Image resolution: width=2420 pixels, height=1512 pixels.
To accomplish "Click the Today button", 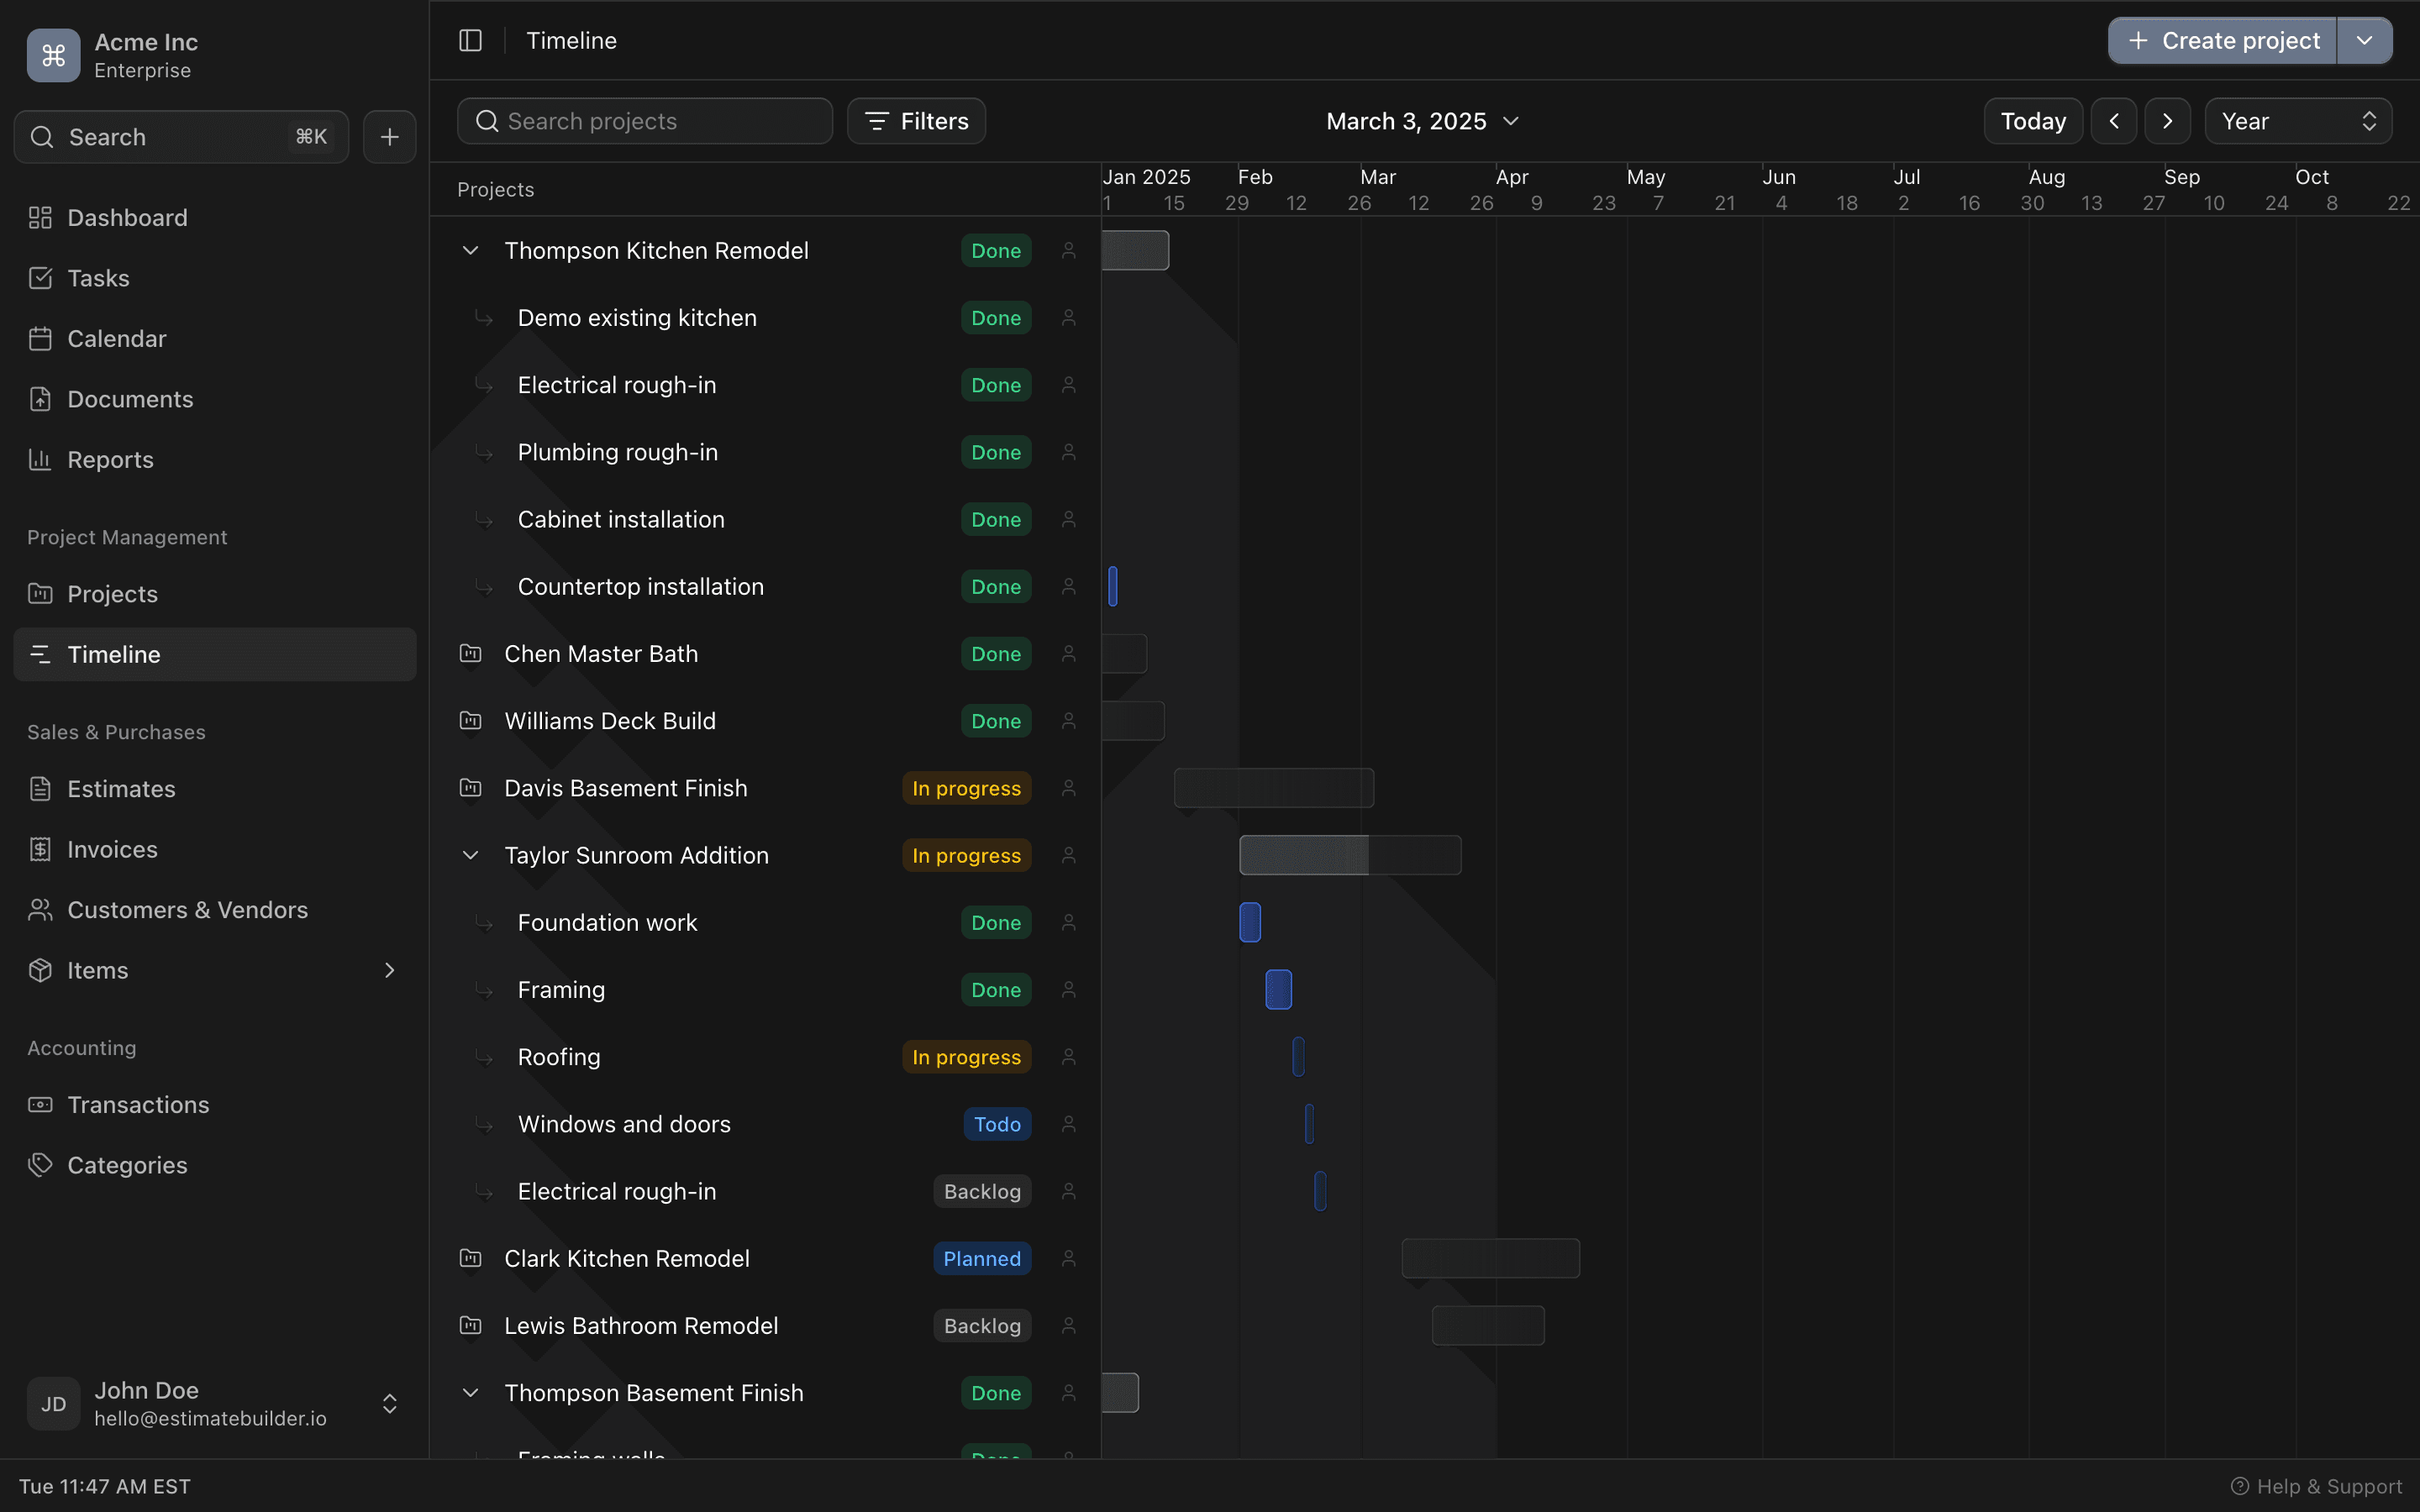I will click(x=2032, y=121).
